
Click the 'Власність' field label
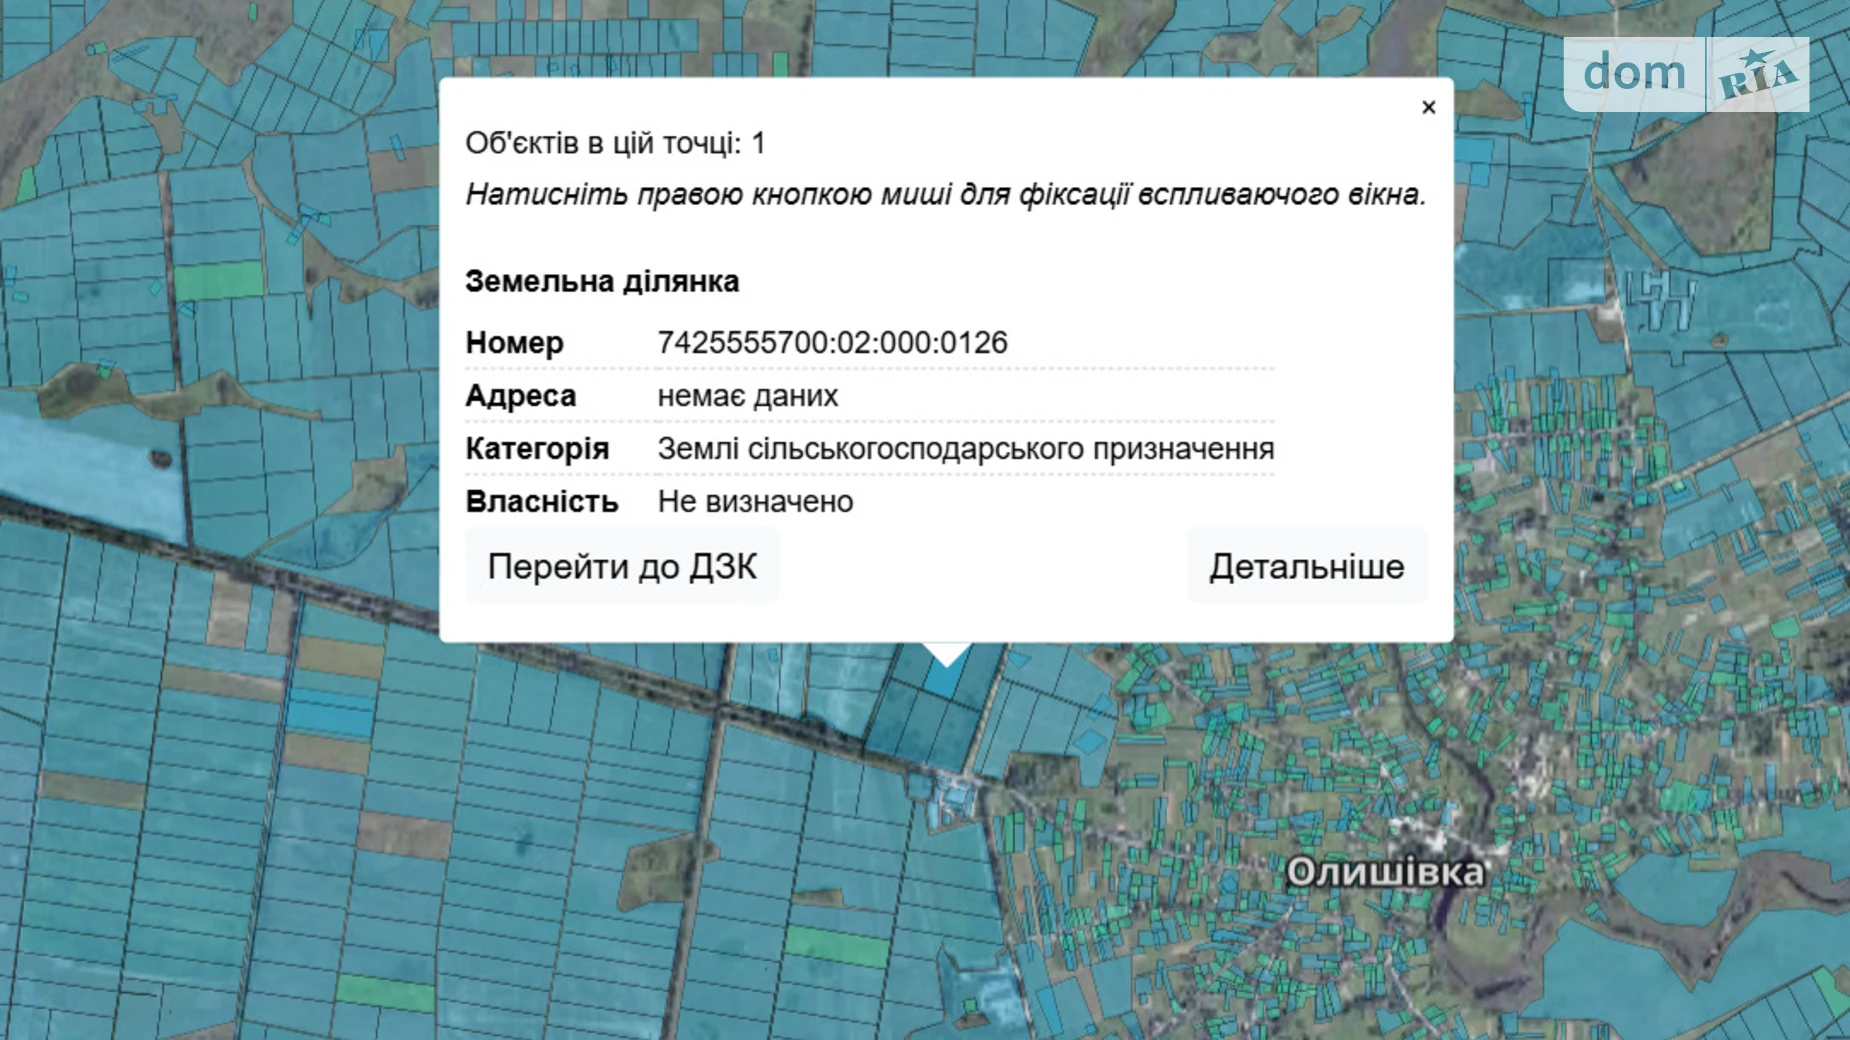tap(541, 502)
